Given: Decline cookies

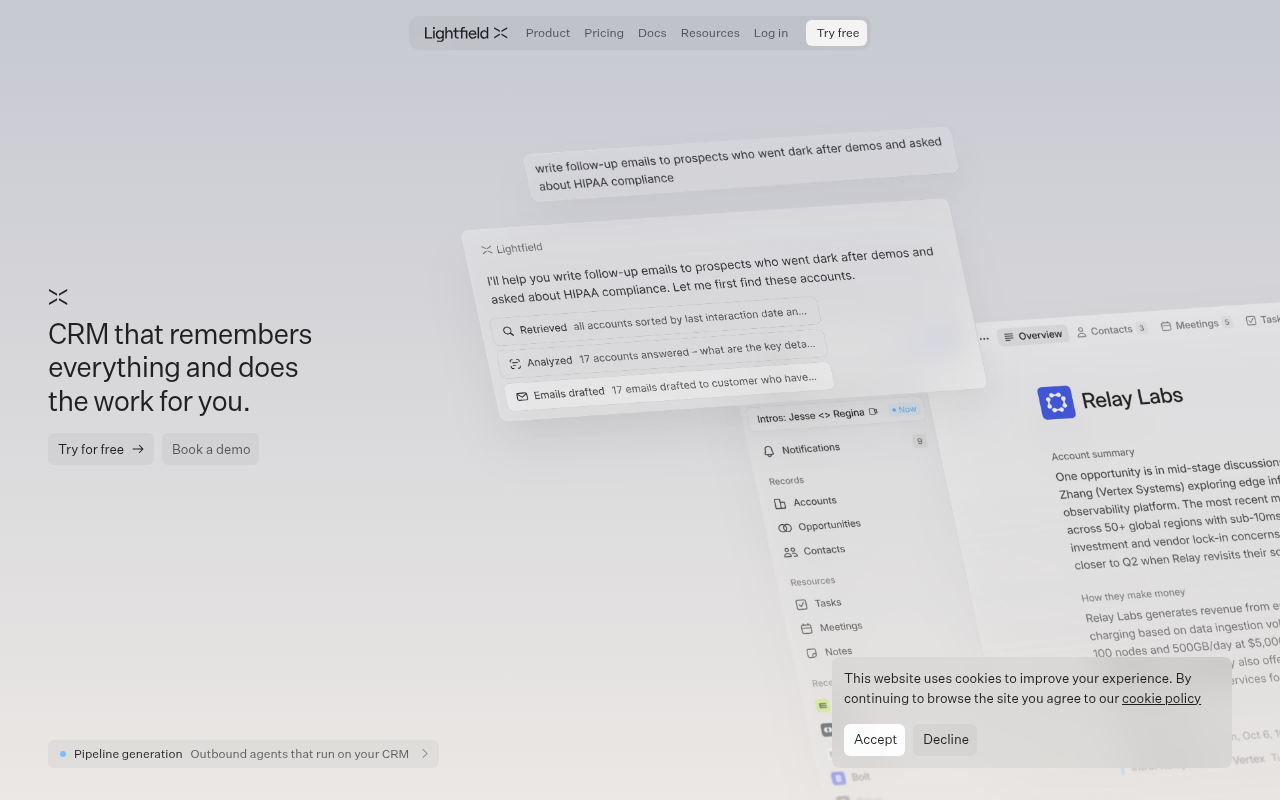Looking at the screenshot, I should coord(946,740).
